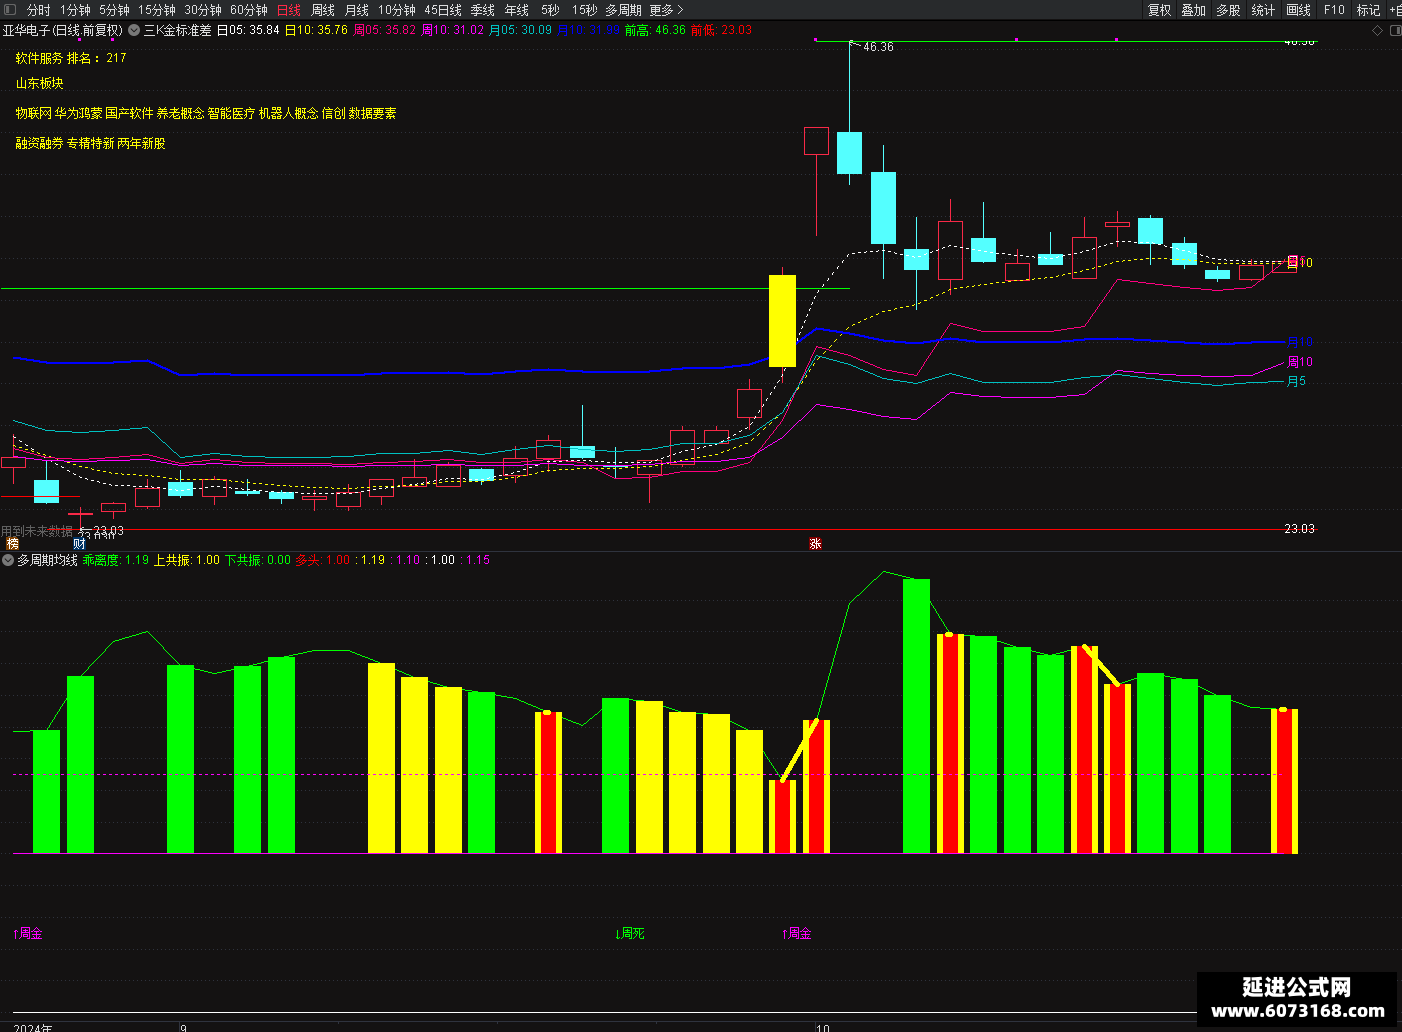Switch to the 周线 weekly tab

[323, 10]
